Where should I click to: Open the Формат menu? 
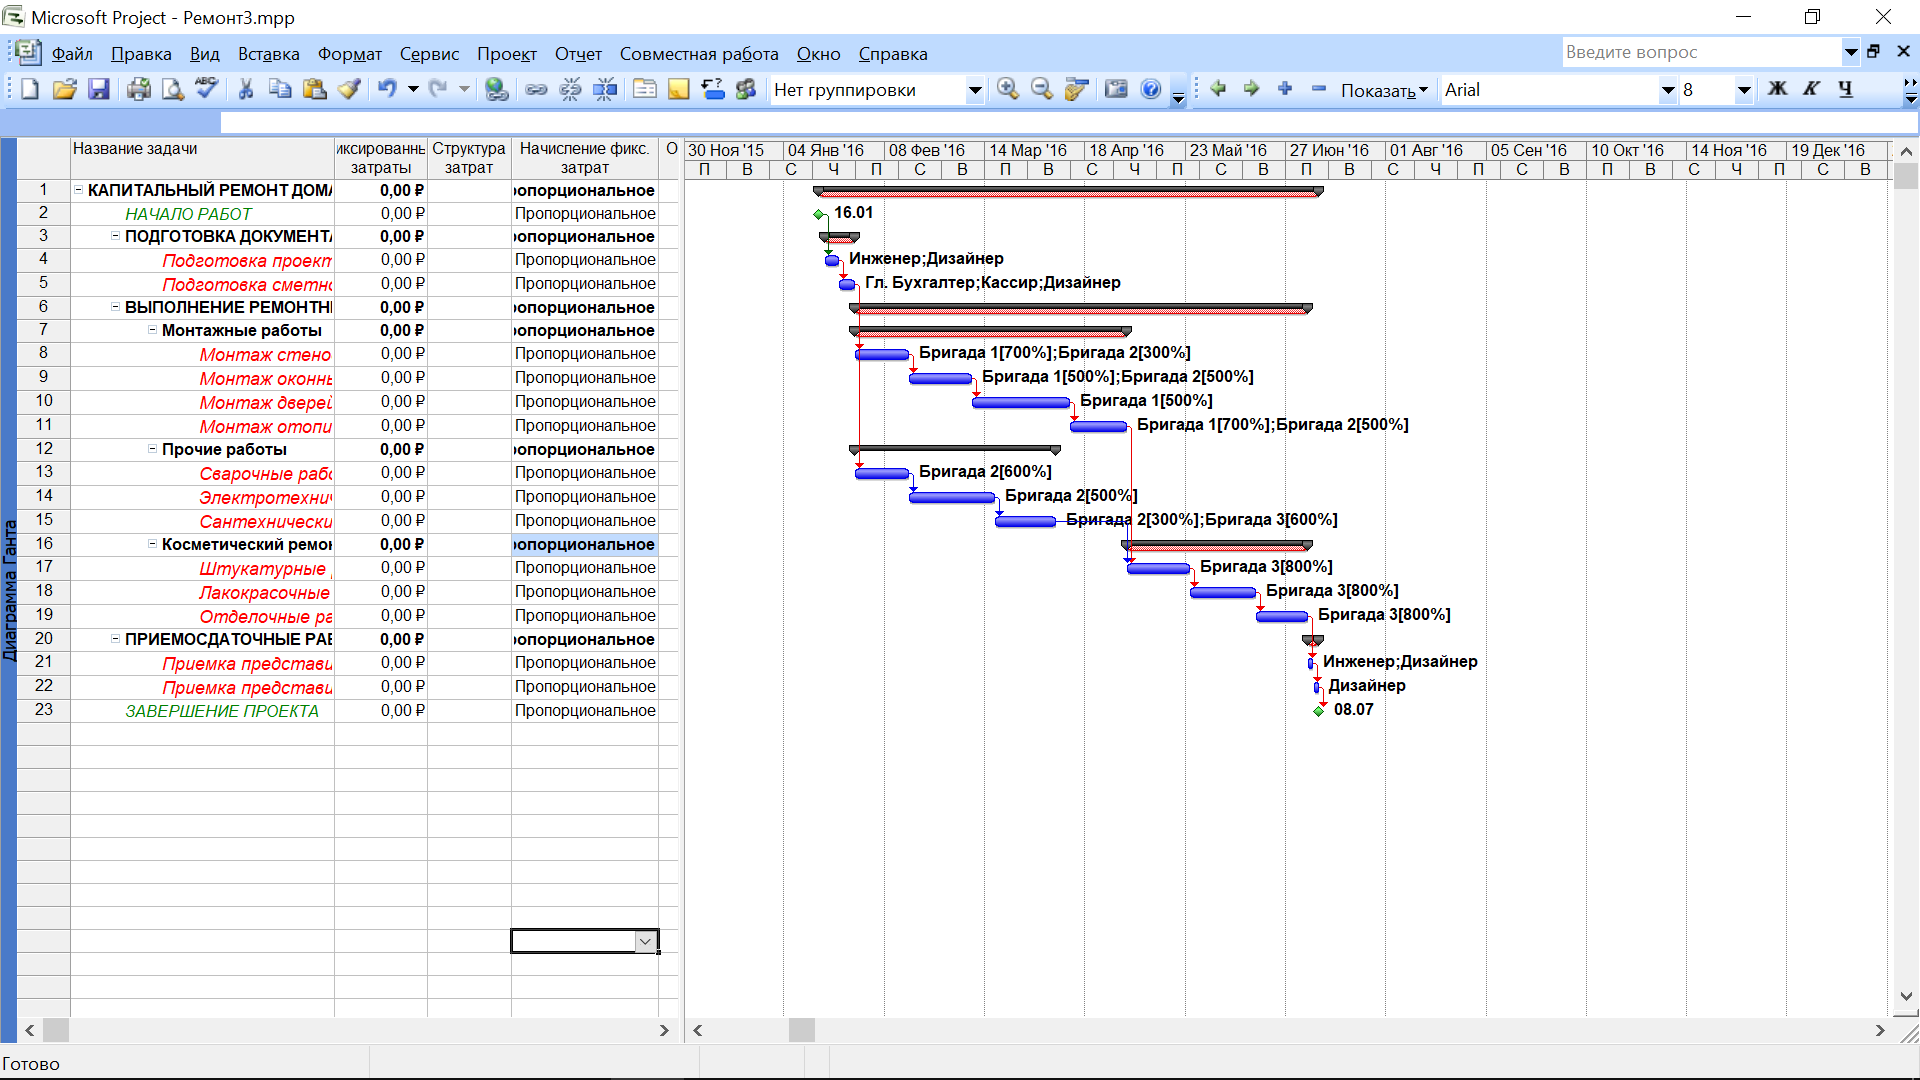(x=349, y=54)
